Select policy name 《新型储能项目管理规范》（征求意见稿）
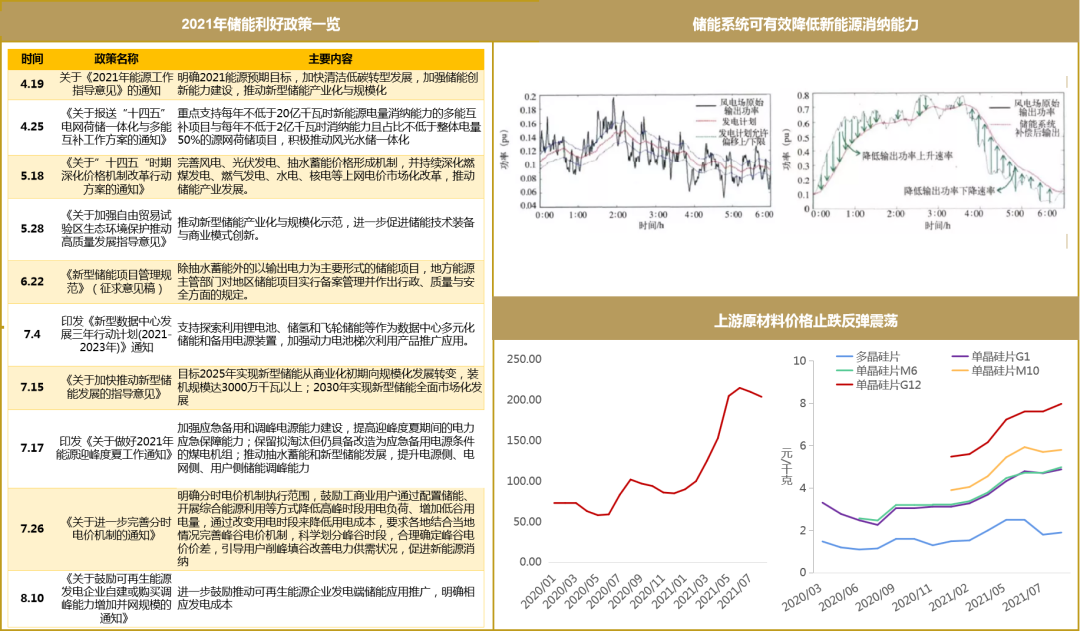Image resolution: width=1080 pixels, height=631 pixels. pos(116,281)
